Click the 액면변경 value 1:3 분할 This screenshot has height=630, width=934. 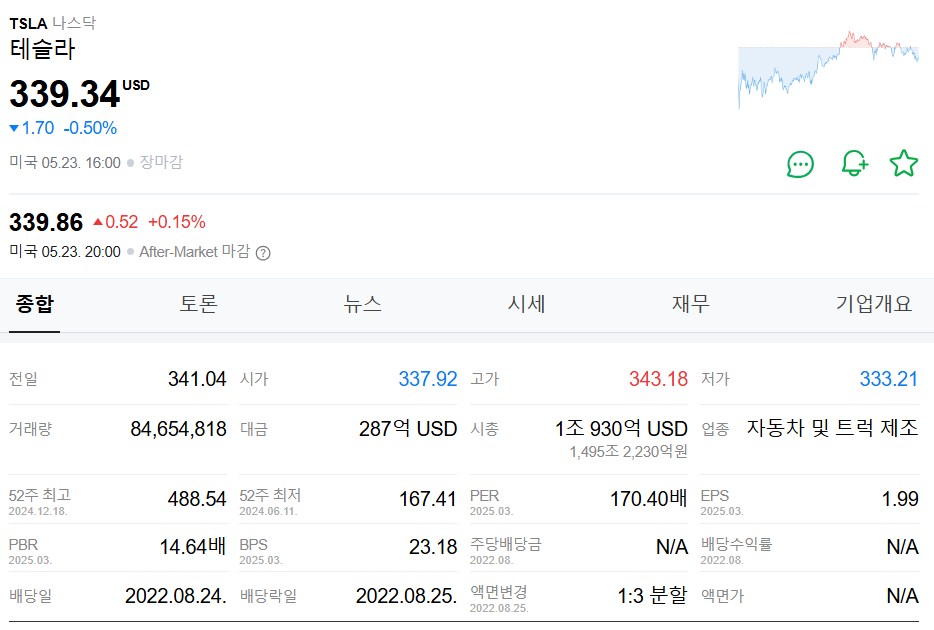click(652, 595)
